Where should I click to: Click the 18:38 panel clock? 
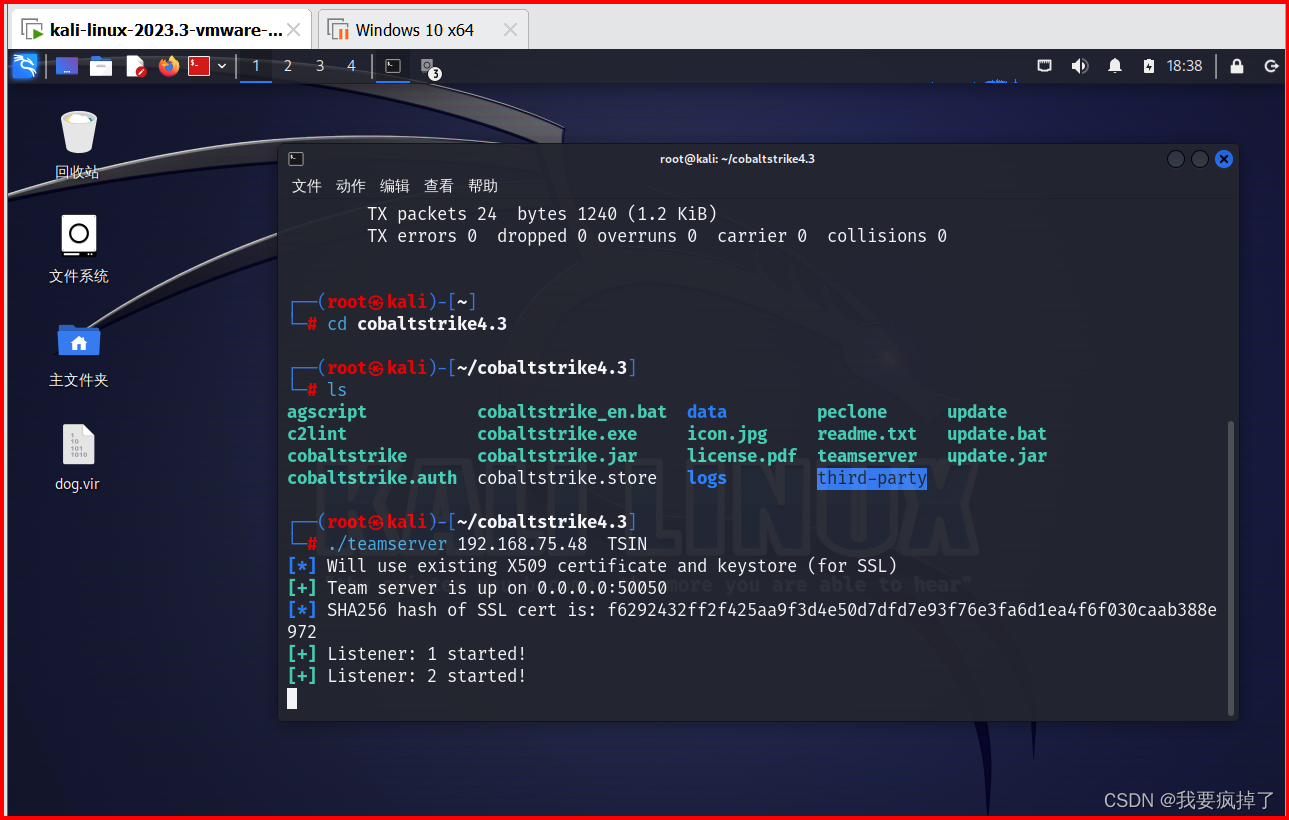(1184, 66)
